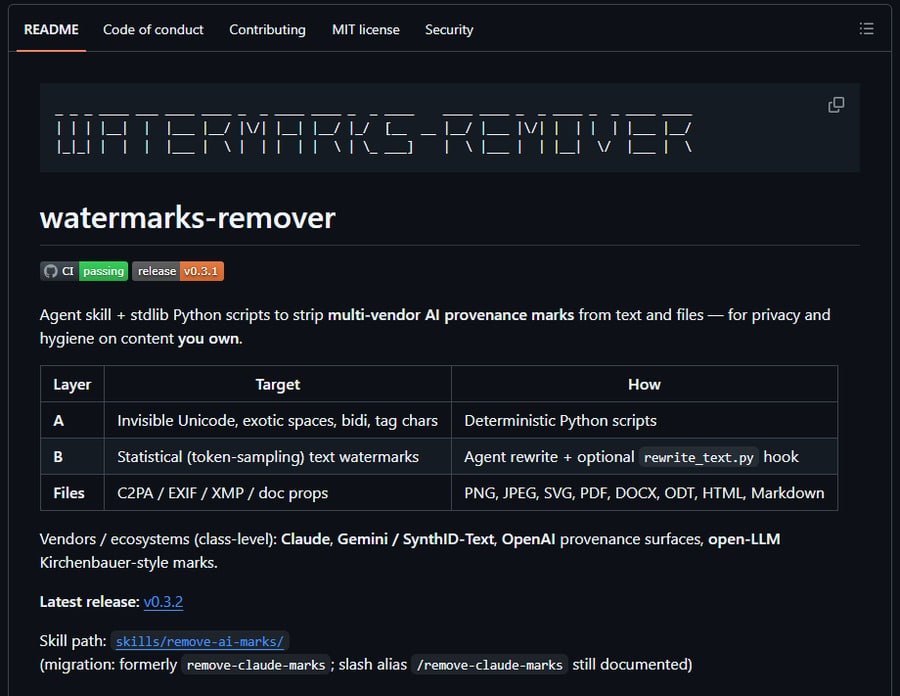Viewport: 900px width, 696px height.
Task: Click 'Statistical (token-sampling) text watermarks' cell
Action: pos(278,457)
